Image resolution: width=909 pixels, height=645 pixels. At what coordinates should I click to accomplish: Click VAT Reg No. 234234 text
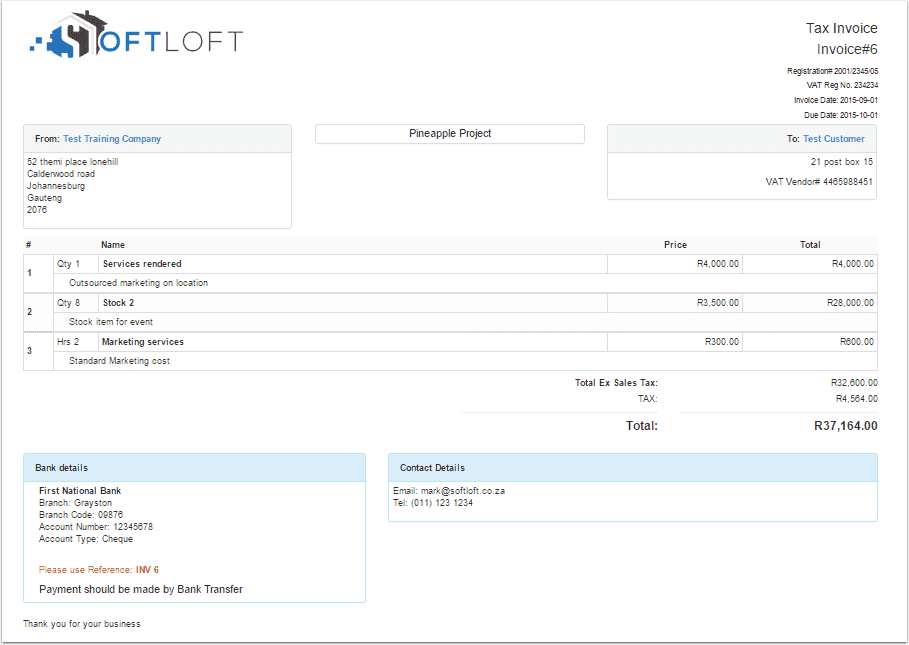(842, 85)
